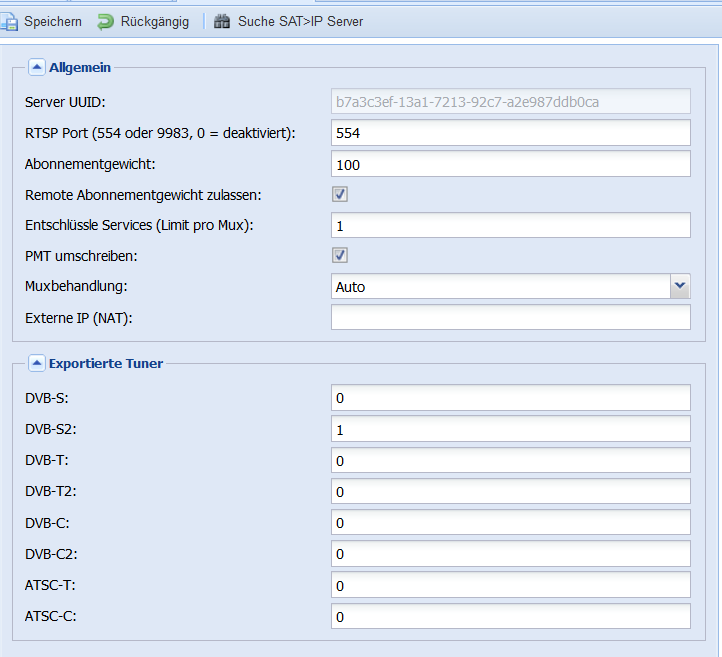Viewport: 722px width, 657px height.
Task: Click the Rückgängig button label
Action: (155, 22)
